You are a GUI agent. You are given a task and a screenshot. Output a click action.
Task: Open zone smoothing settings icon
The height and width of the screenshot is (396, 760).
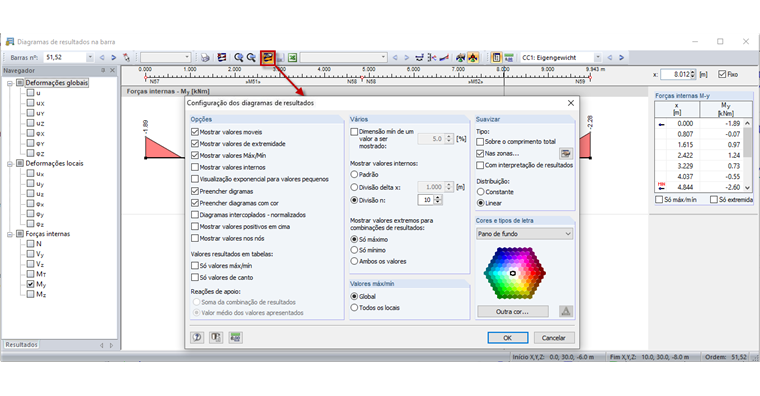(x=565, y=154)
